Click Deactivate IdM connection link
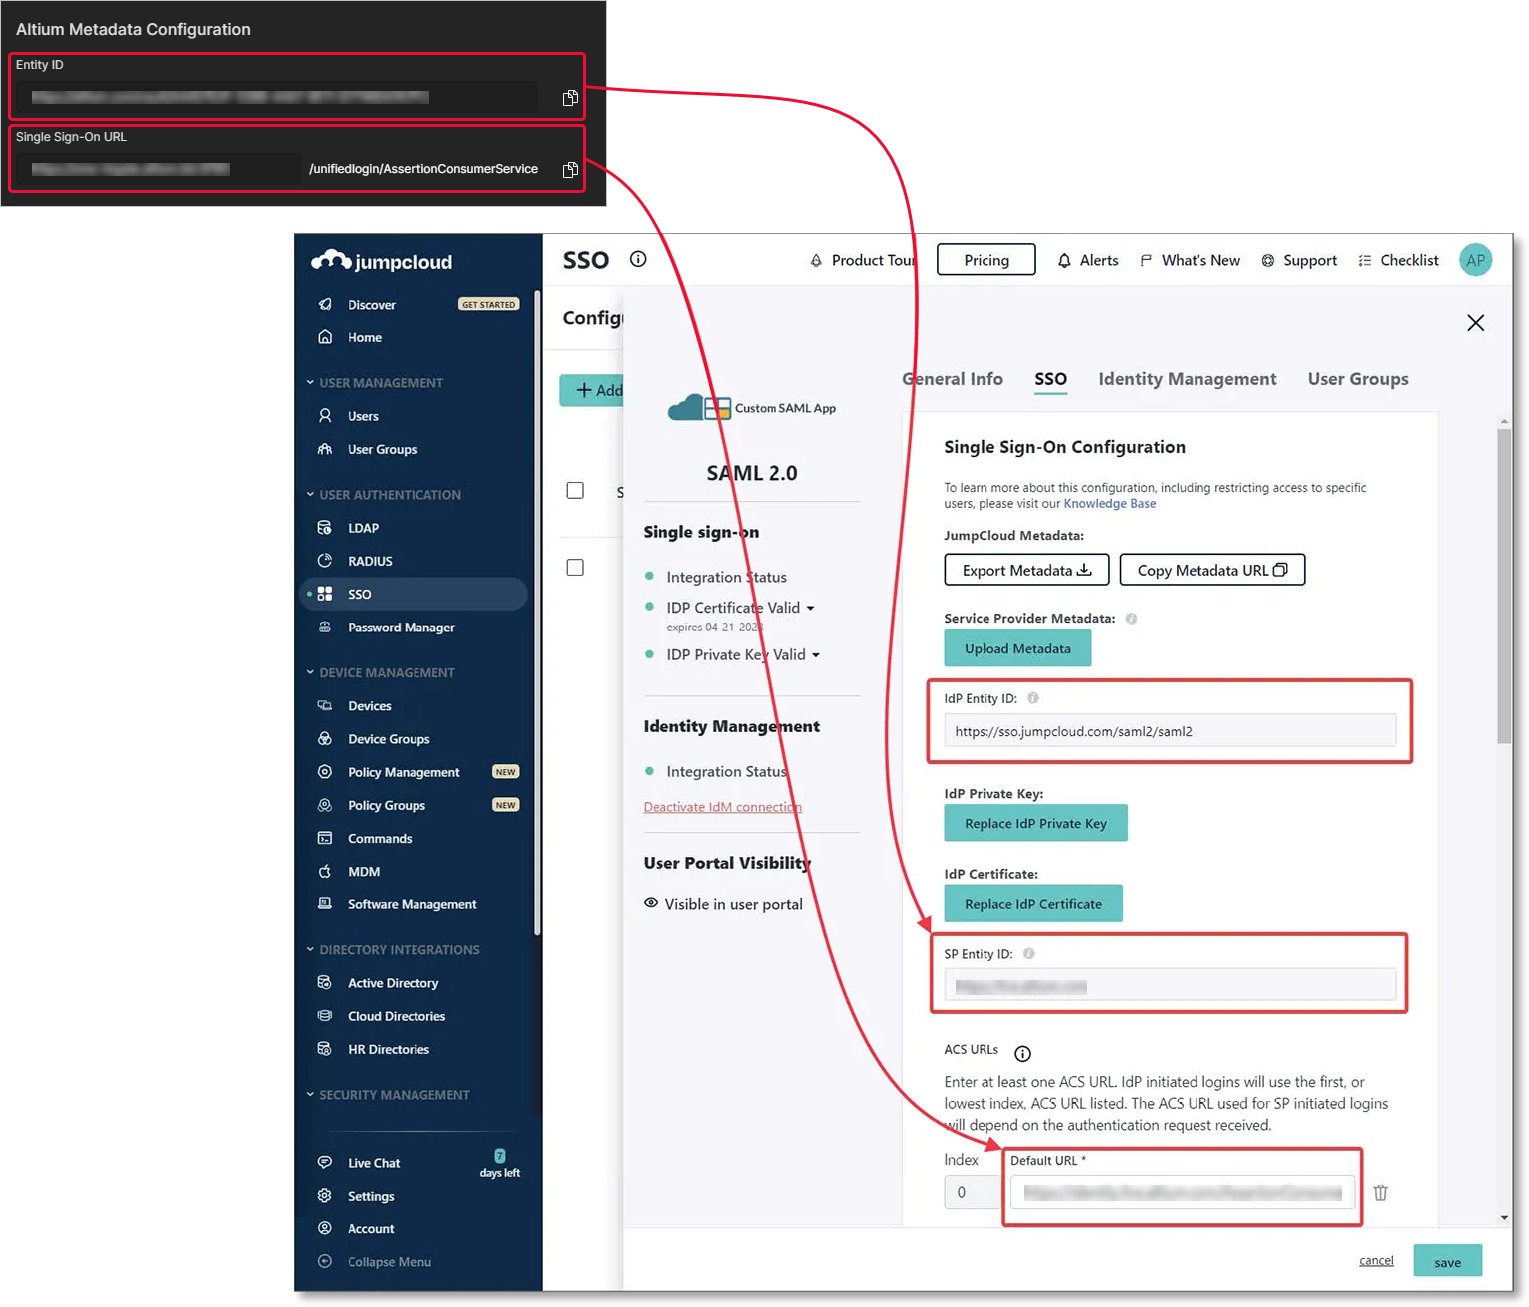1529x1307 pixels. click(x=722, y=808)
